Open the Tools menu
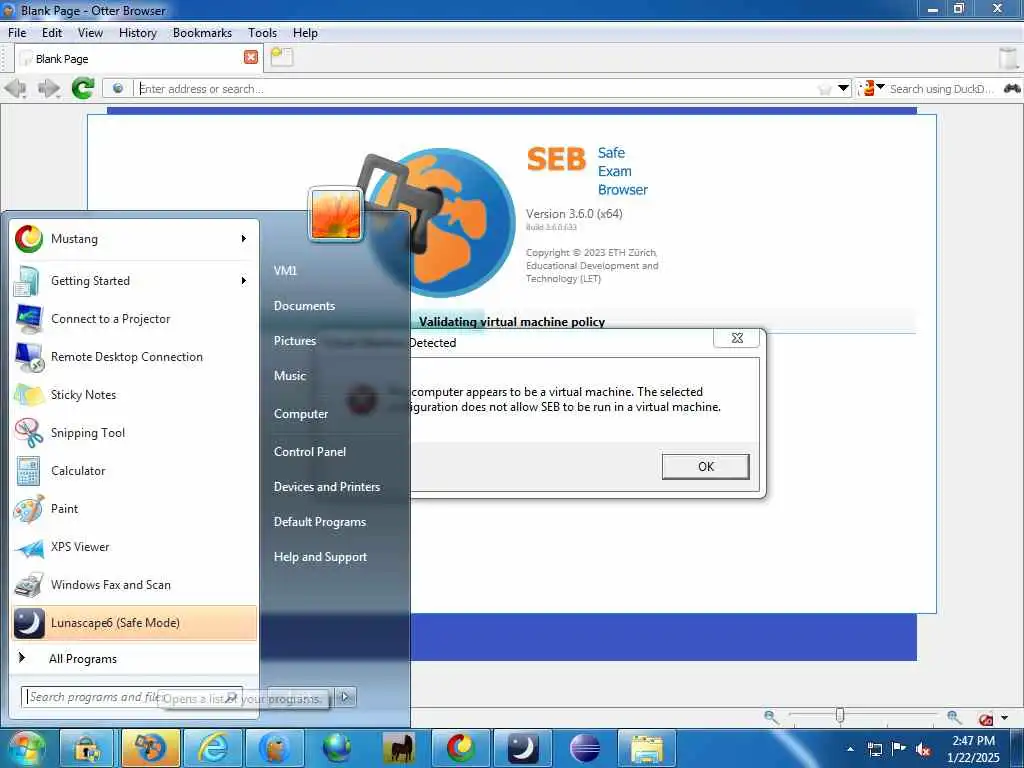The image size is (1024, 768). click(x=263, y=33)
